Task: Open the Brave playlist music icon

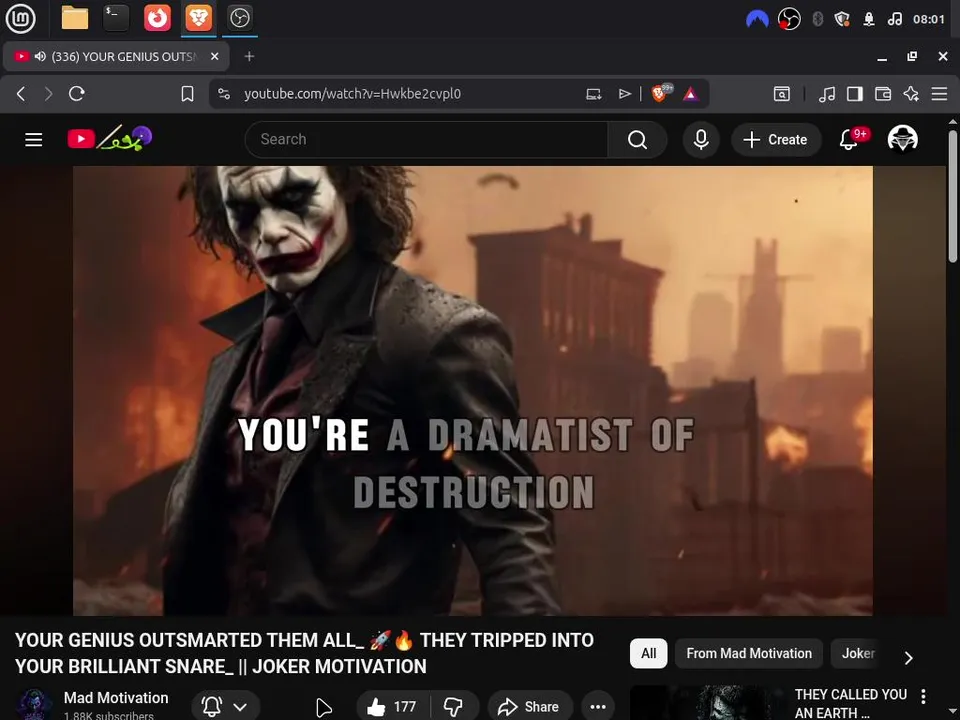Action: coord(827,94)
